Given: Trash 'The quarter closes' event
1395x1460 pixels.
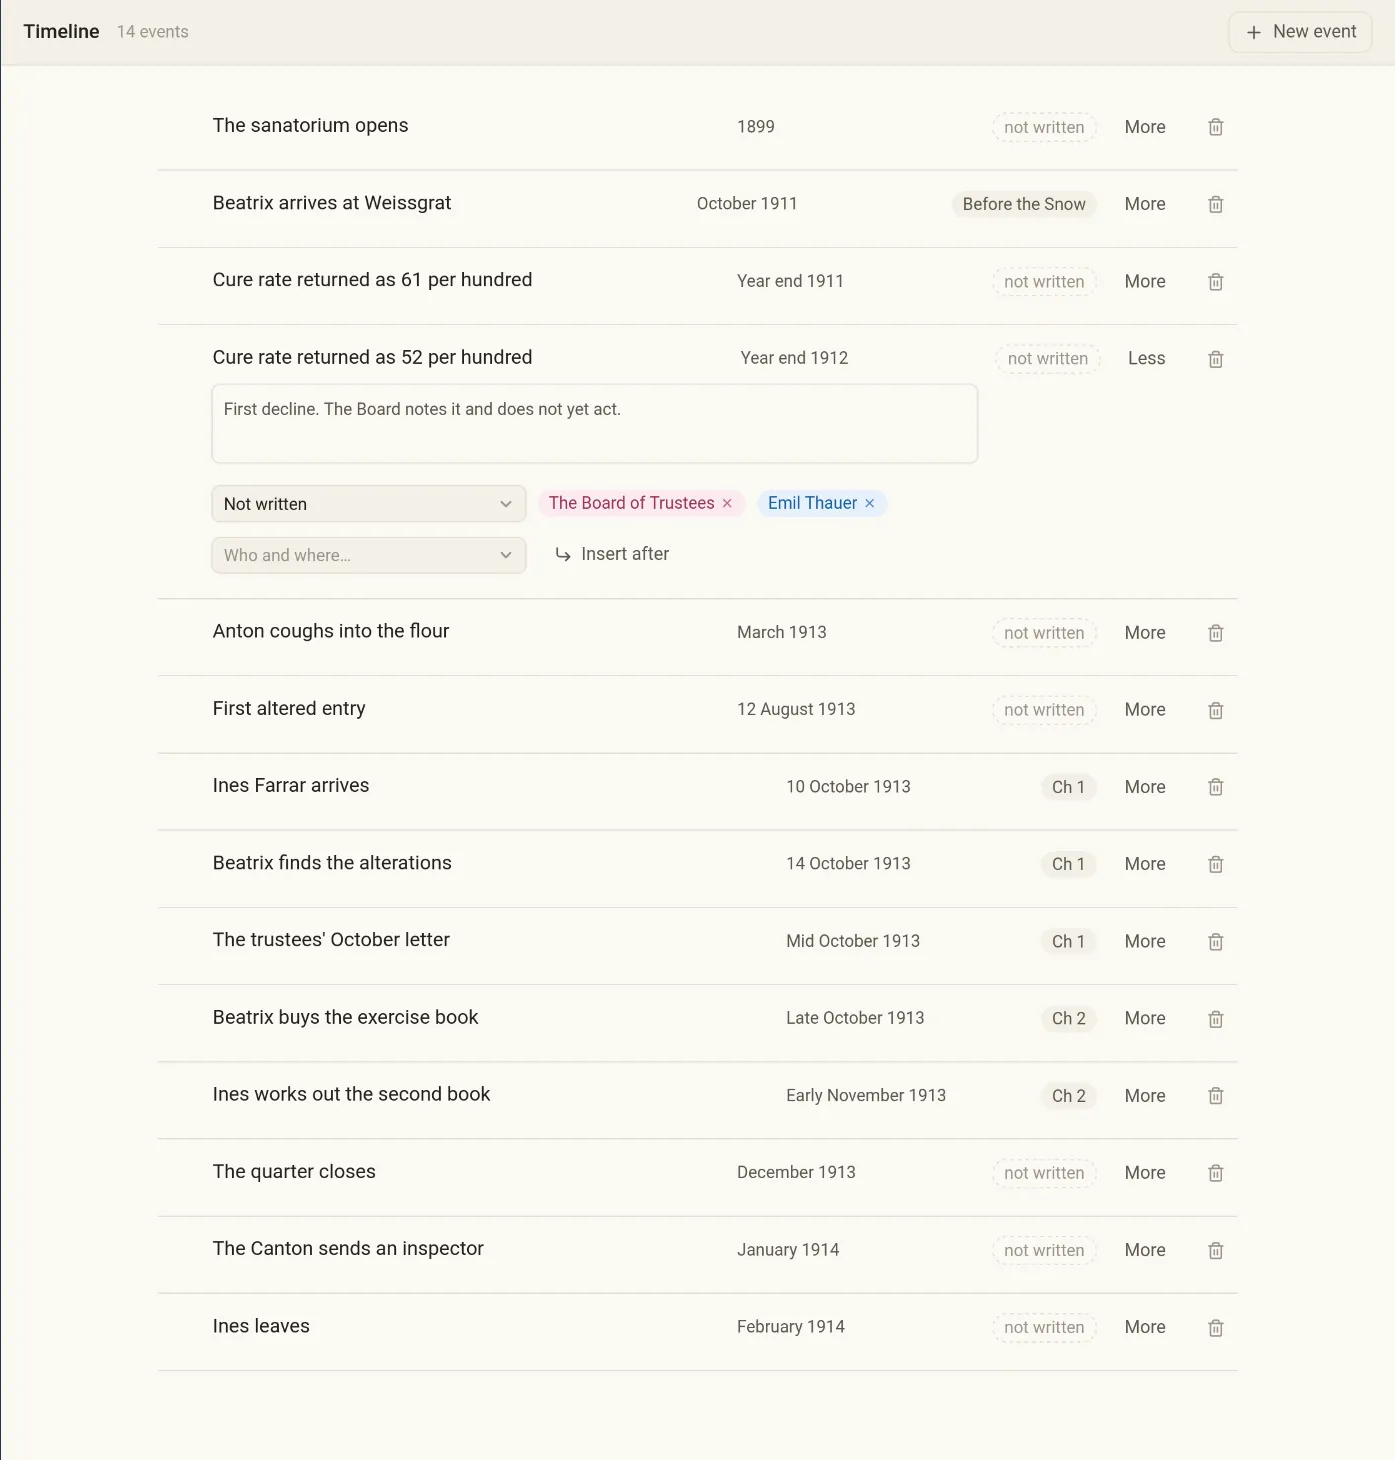Looking at the screenshot, I should point(1215,1173).
